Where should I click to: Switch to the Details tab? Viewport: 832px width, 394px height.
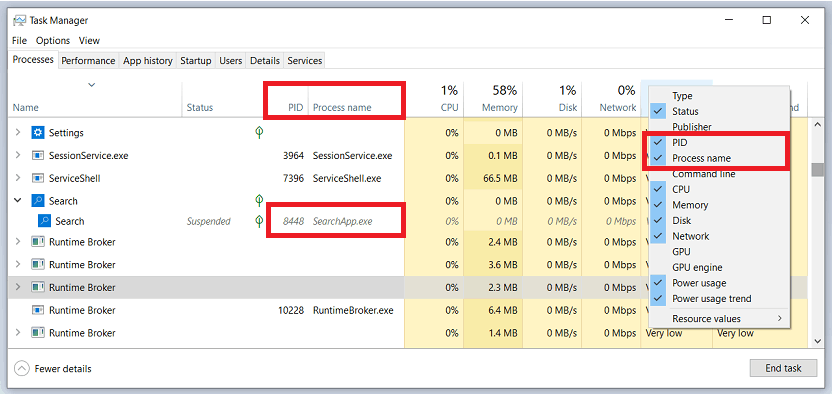265,60
